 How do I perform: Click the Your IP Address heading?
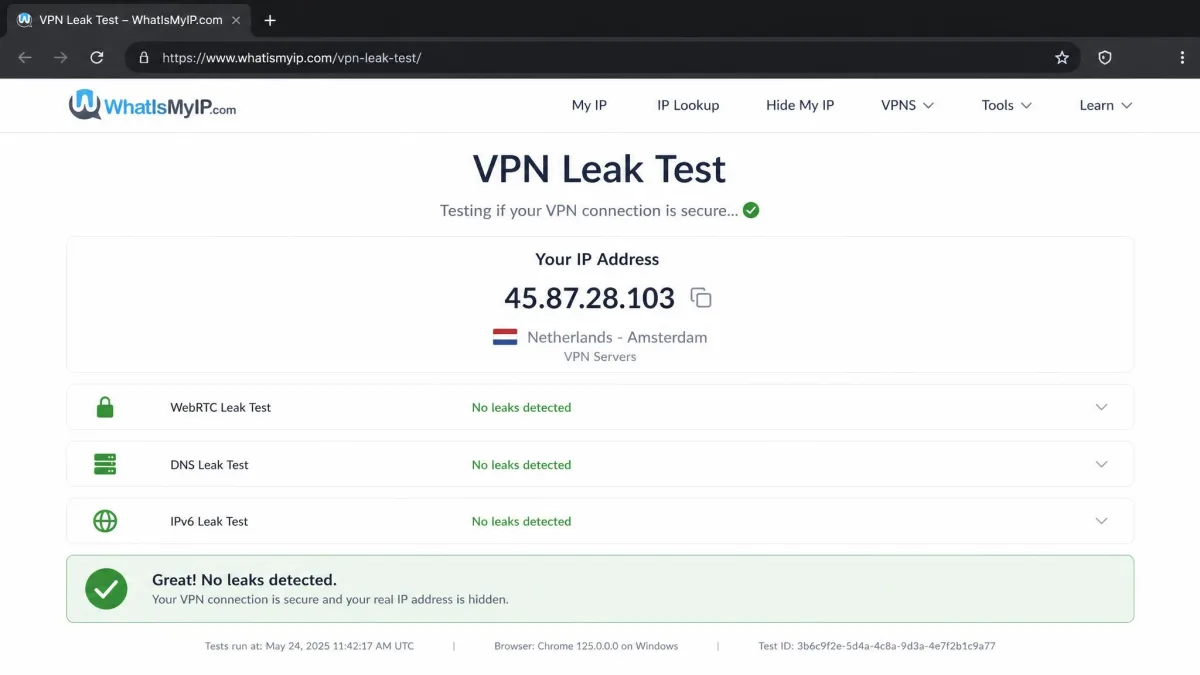coord(597,259)
